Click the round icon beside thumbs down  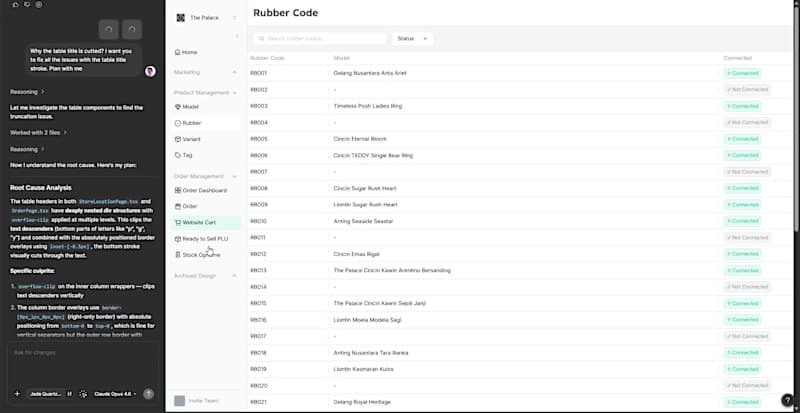pos(39,5)
